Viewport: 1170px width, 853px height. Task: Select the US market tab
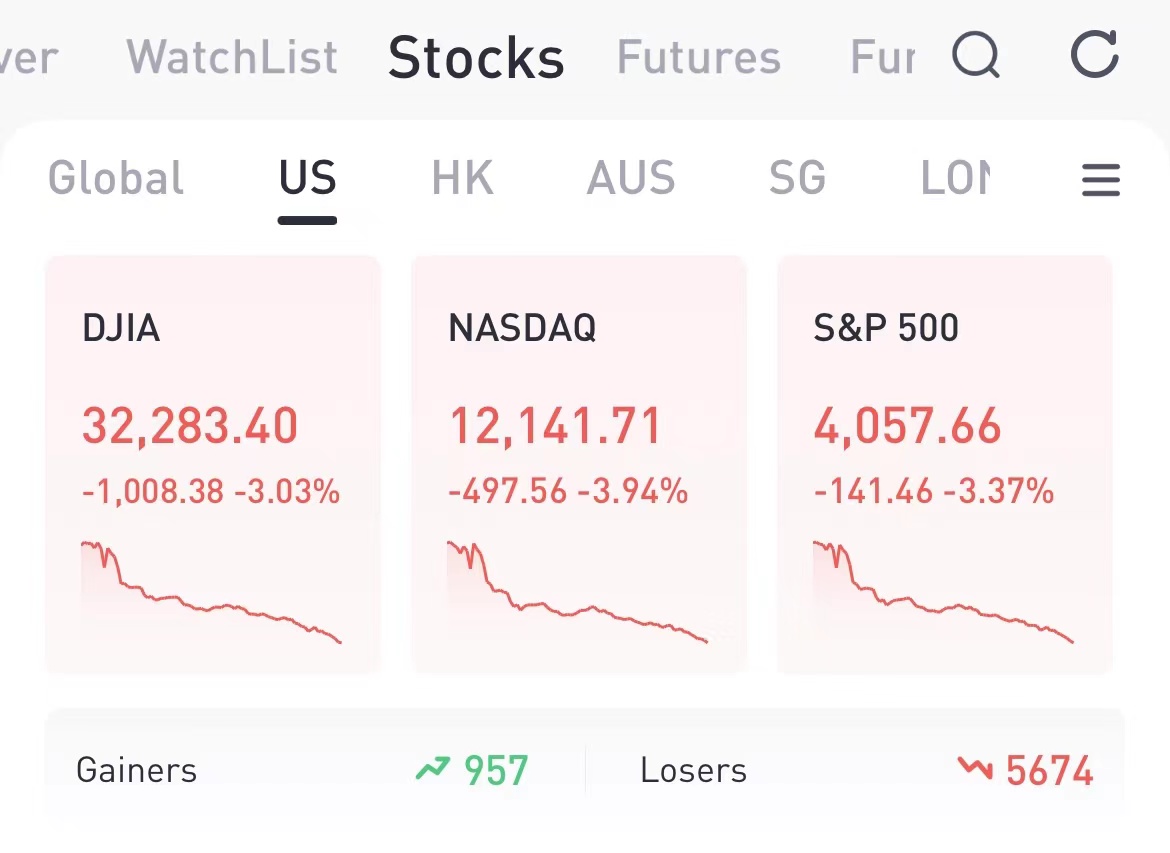coord(307,179)
